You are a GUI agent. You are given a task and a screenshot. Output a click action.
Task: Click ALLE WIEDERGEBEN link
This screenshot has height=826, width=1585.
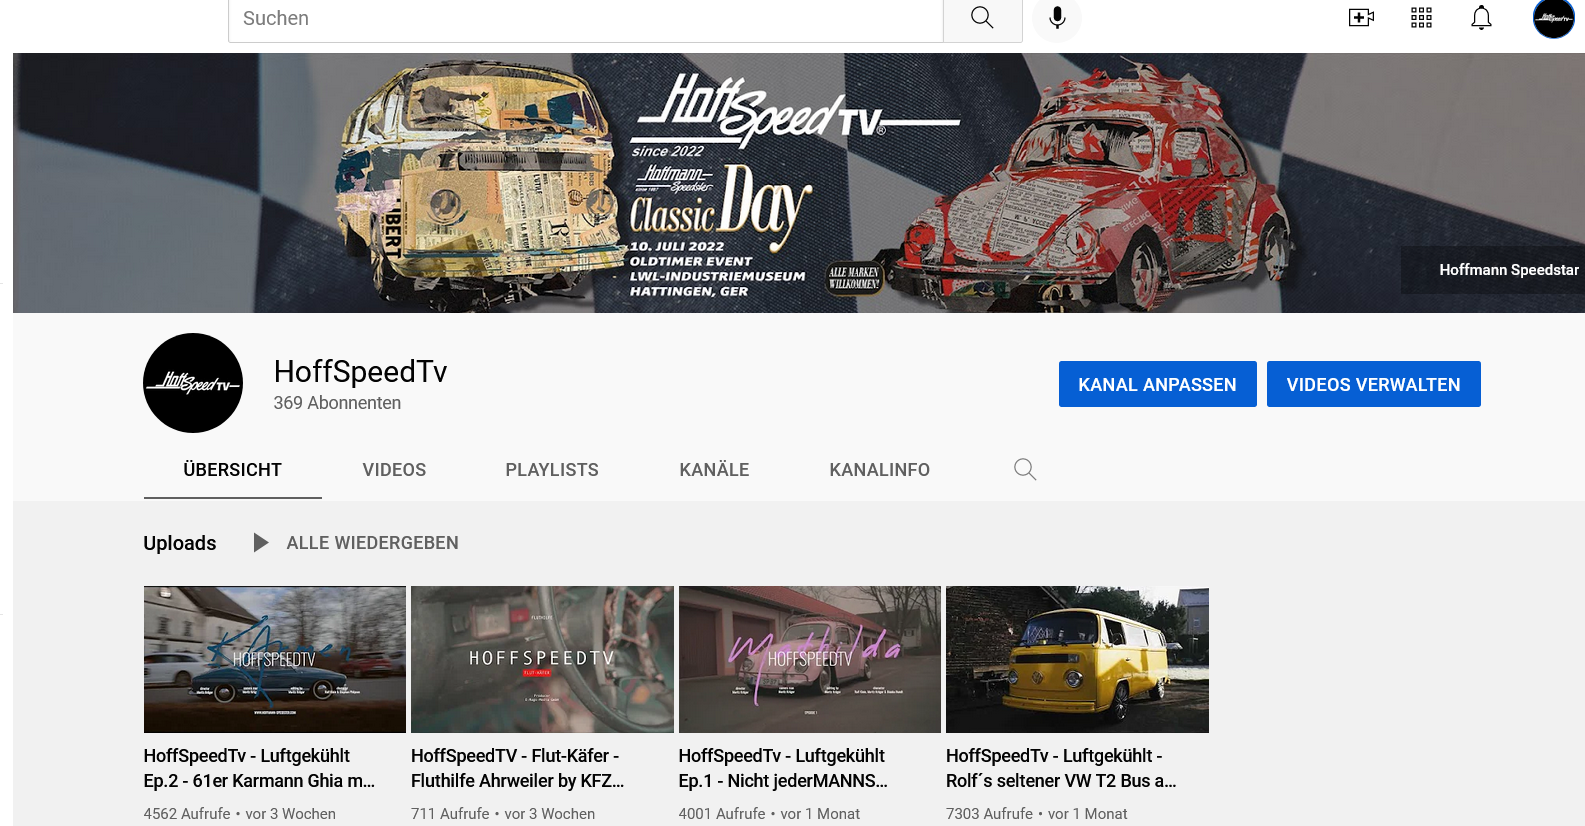[x=373, y=543]
